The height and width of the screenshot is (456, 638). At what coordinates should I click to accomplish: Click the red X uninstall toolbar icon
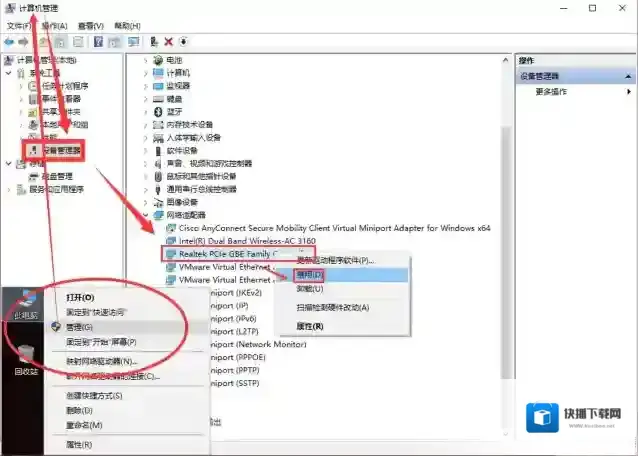click(168, 42)
